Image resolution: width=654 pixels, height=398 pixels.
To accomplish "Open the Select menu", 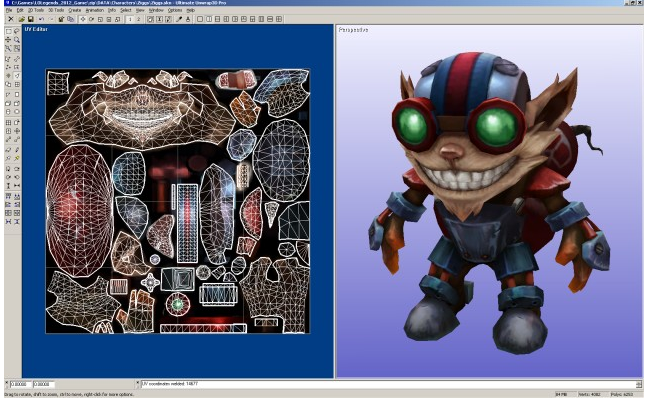I will 126,10.
